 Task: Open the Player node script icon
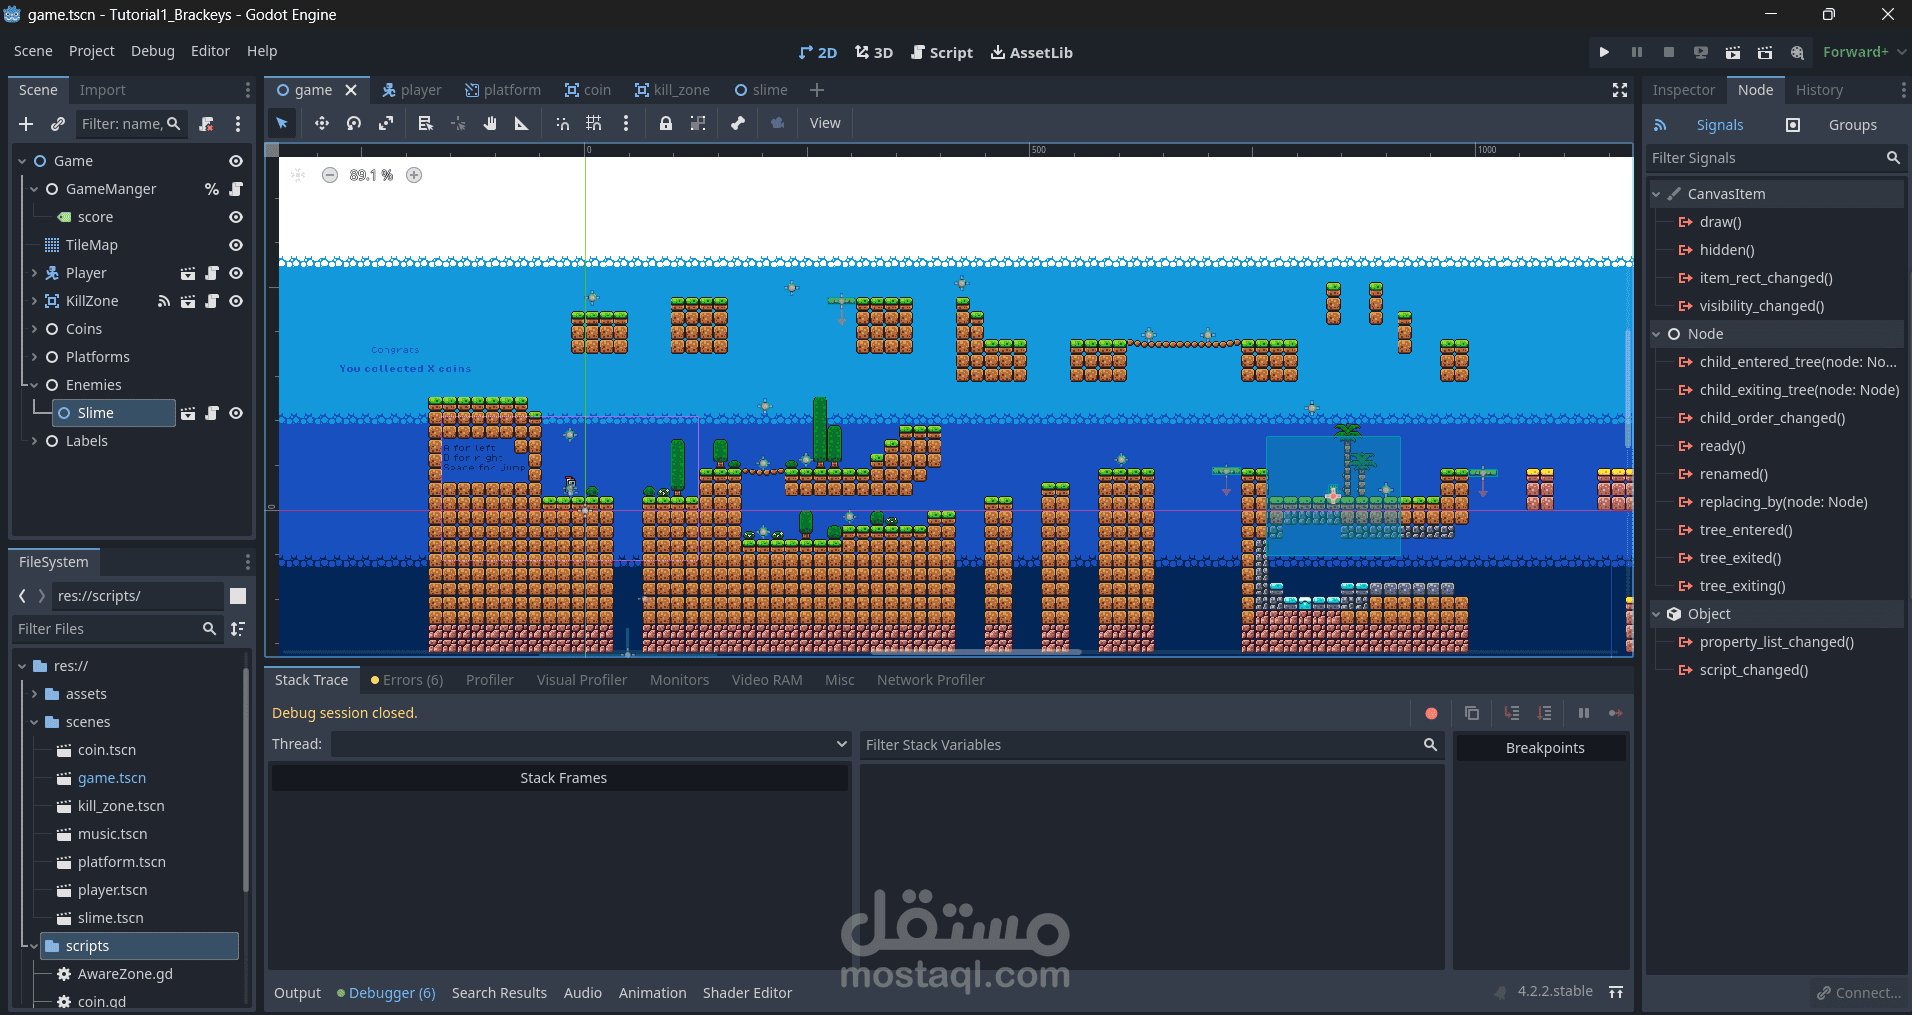[x=212, y=273]
